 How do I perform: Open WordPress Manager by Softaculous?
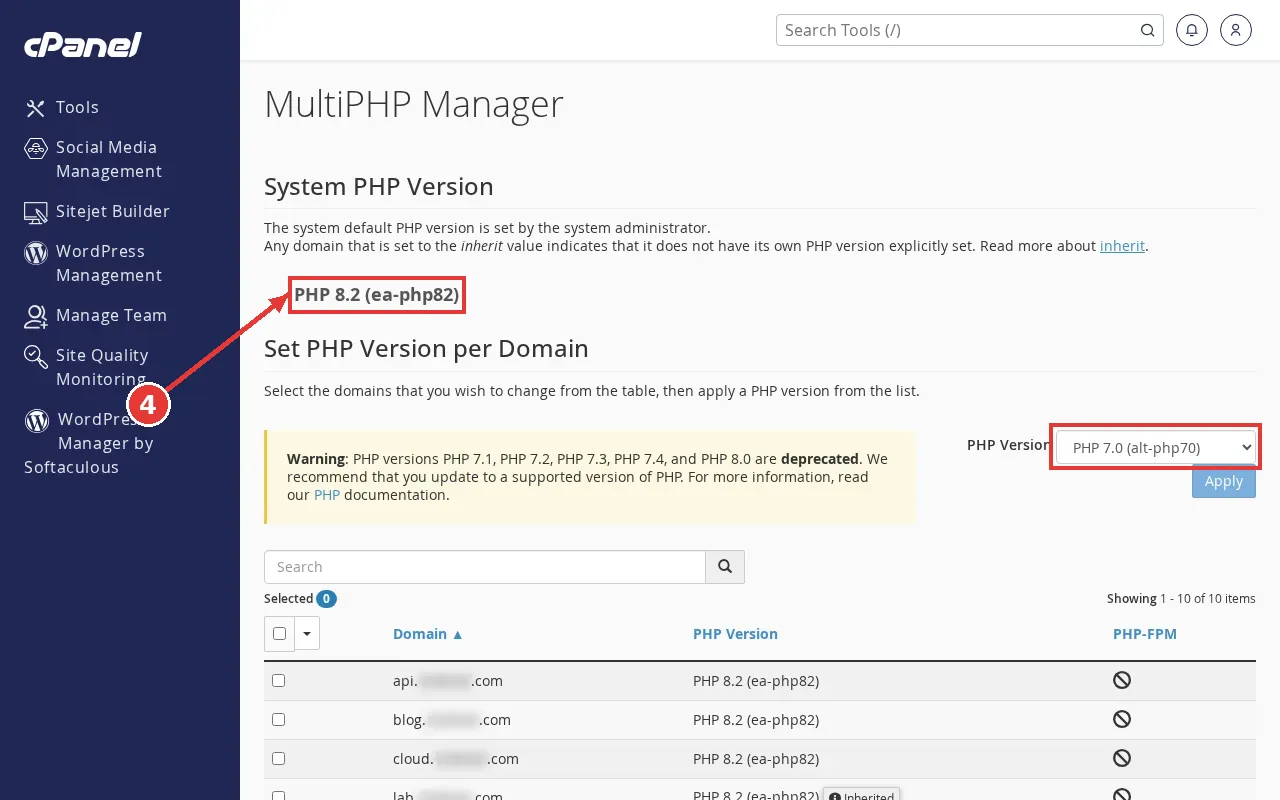(x=89, y=443)
